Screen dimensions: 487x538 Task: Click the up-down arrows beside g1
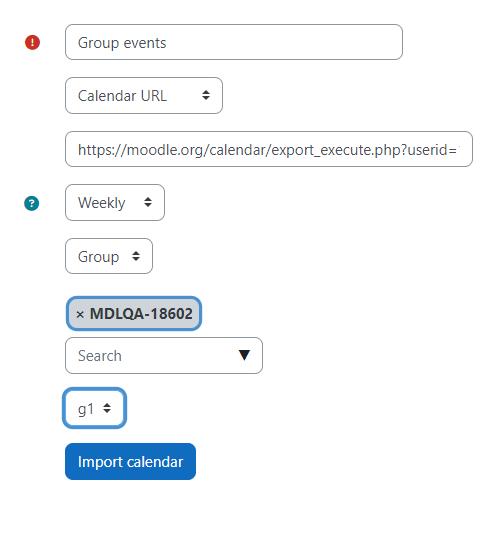(x=107, y=408)
